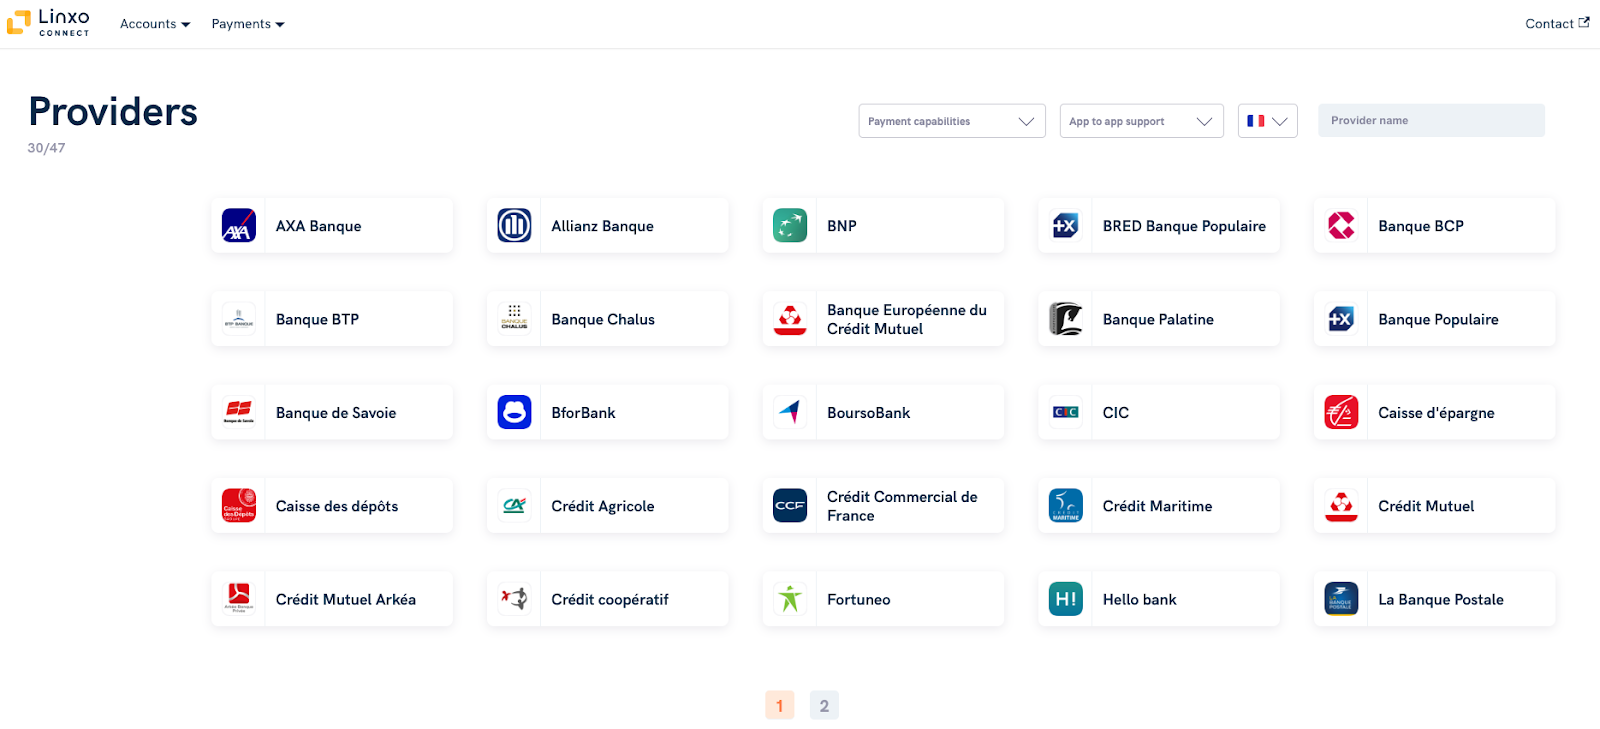Screen dimensions: 1600x729
Task: Click the Banque Chalus logo icon
Action: [514, 319]
